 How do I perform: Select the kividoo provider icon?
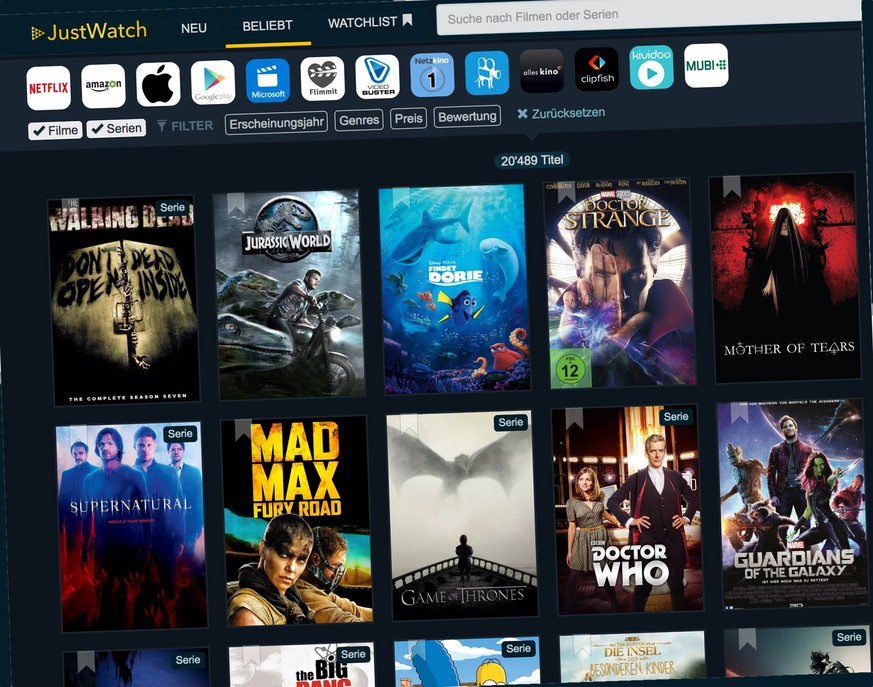pos(651,67)
